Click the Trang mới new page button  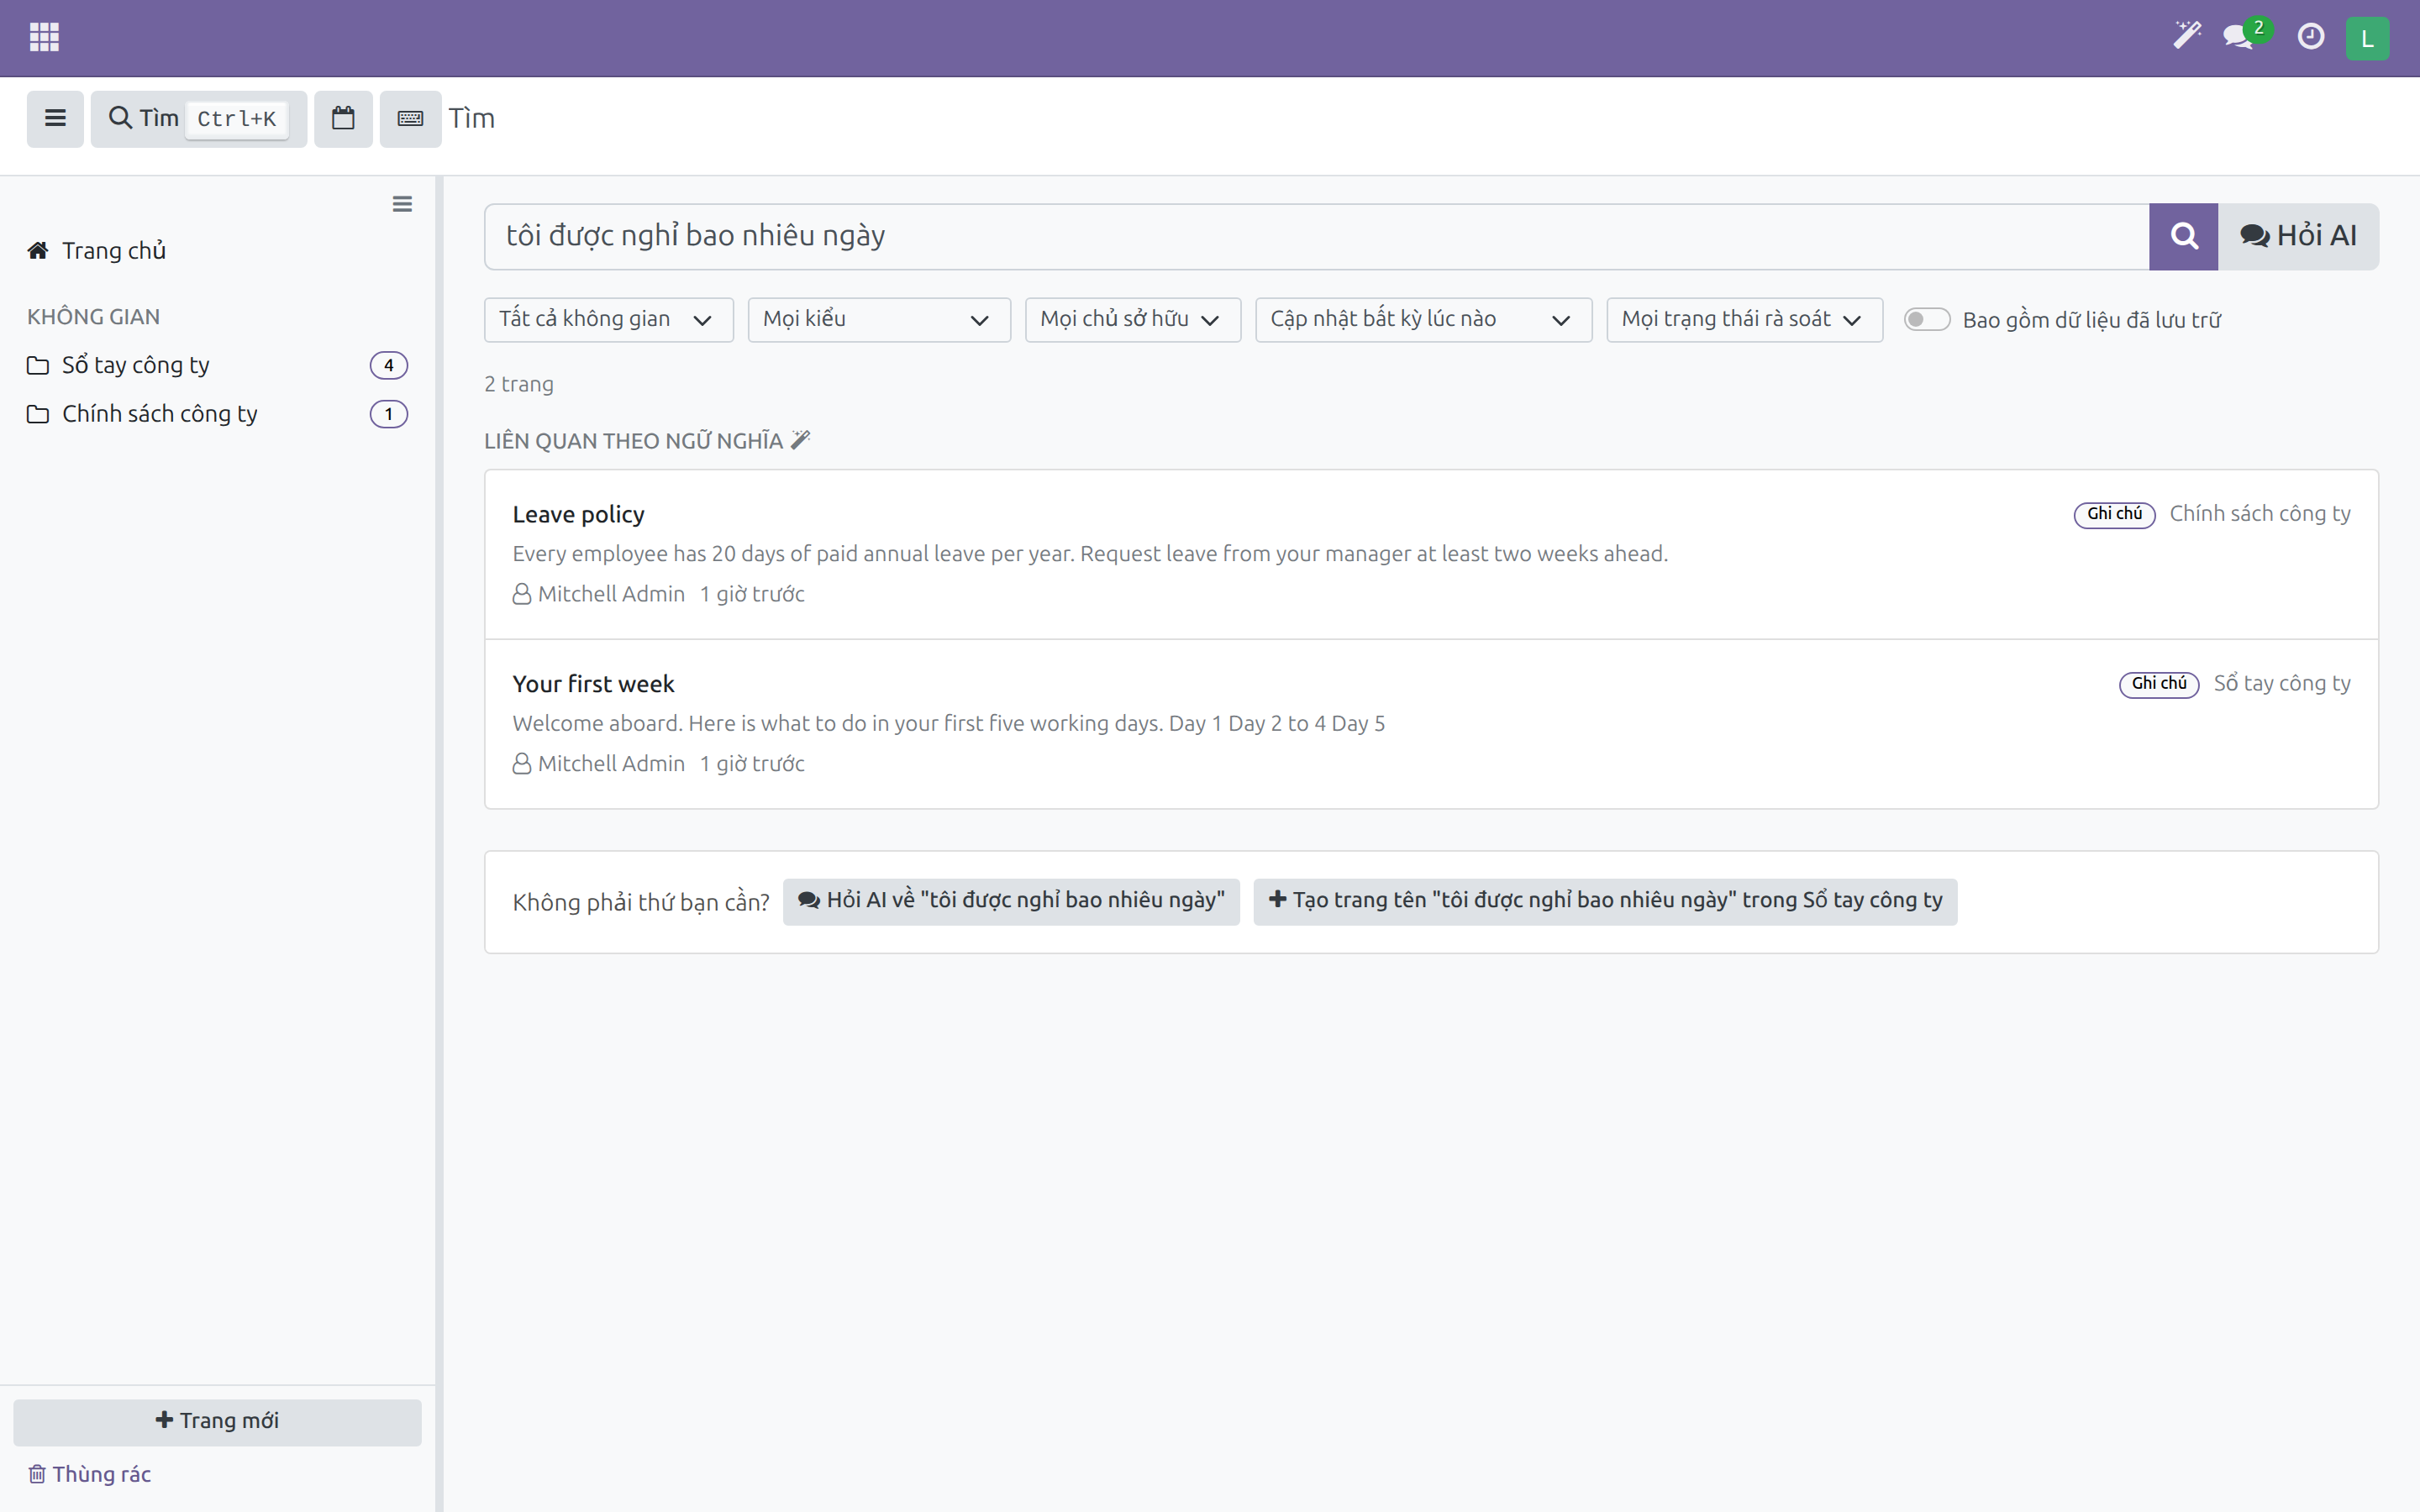[217, 1421]
